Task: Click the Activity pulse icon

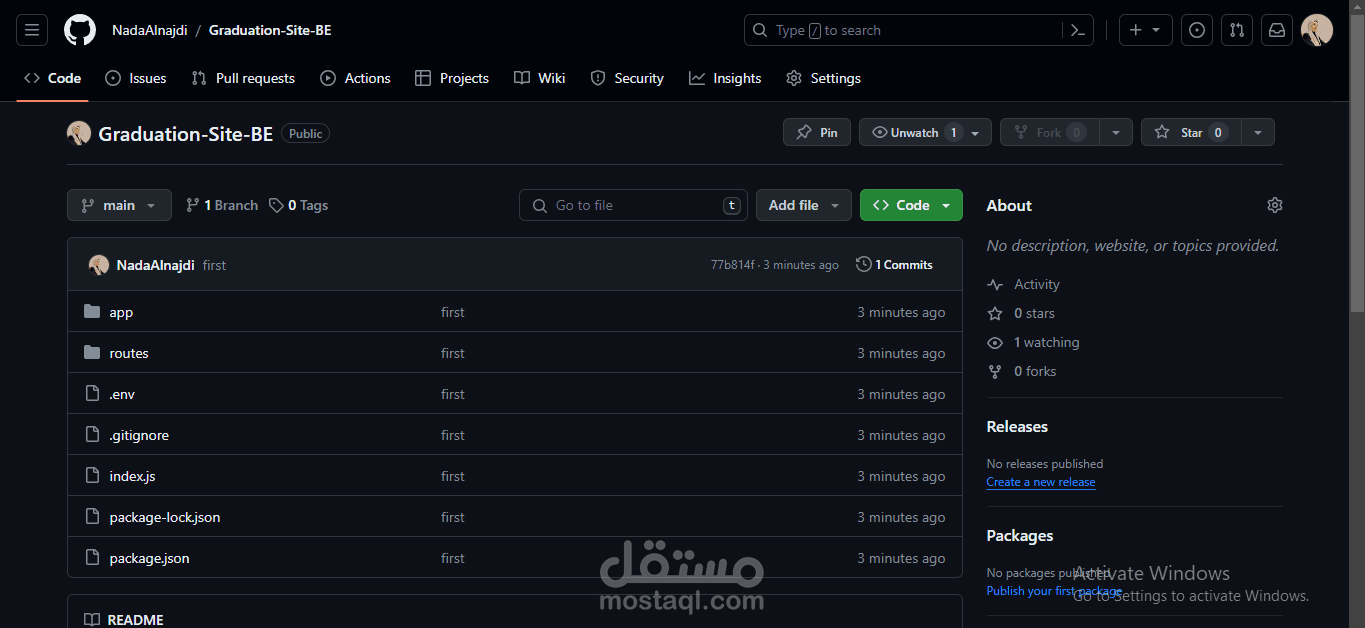Action: point(995,285)
